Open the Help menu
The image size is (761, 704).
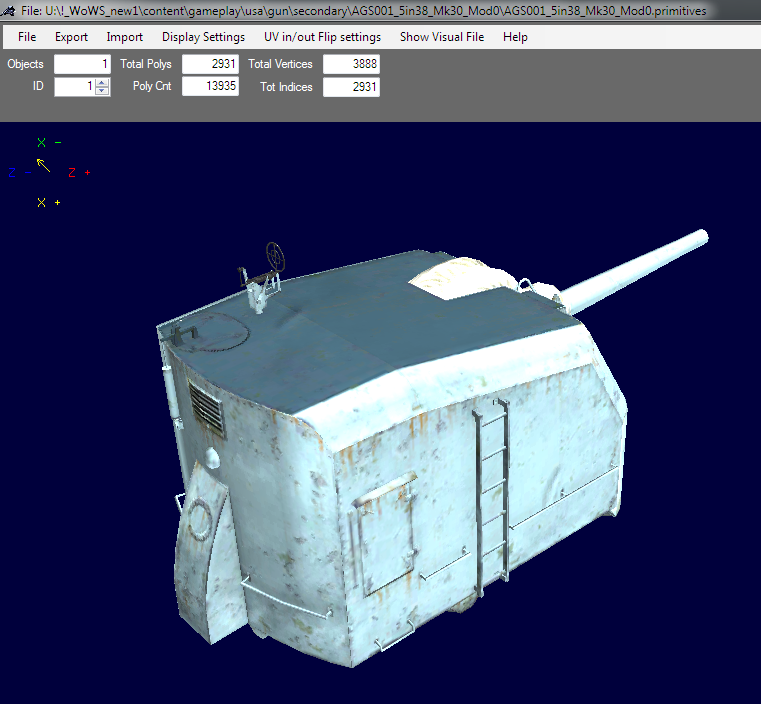coord(515,37)
